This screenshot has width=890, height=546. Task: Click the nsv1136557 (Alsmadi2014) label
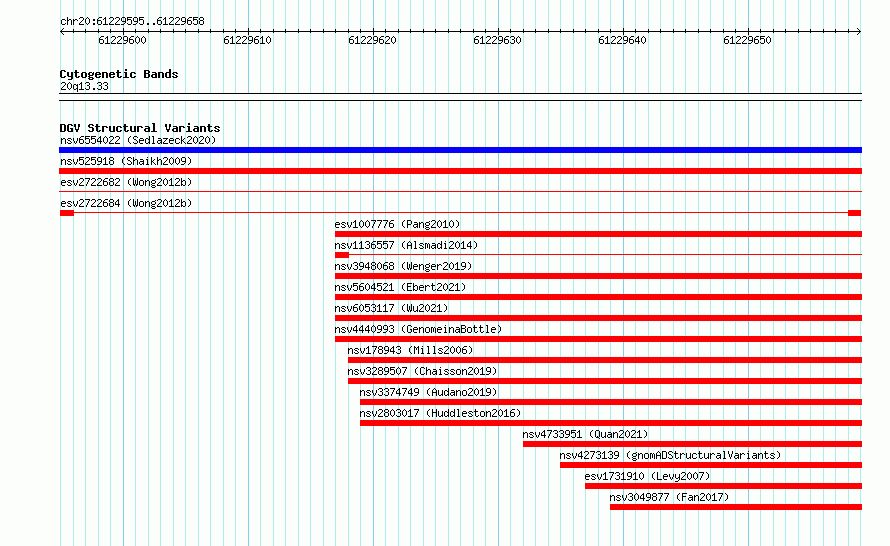406,245
